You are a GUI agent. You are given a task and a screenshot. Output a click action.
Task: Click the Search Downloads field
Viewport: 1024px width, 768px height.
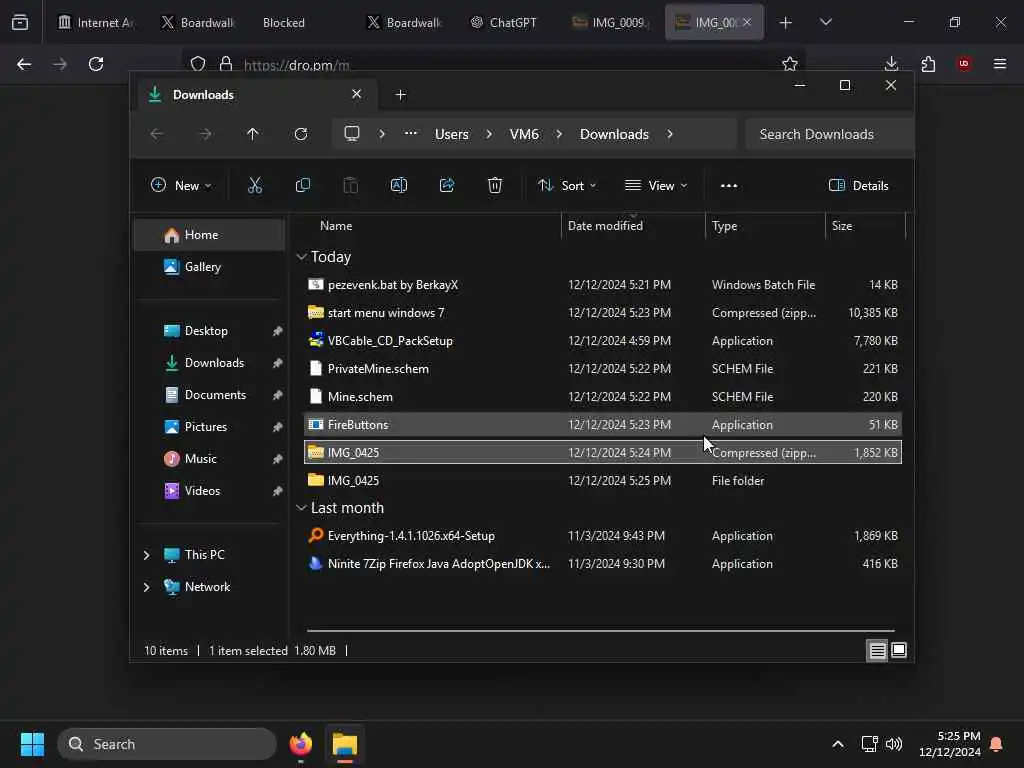[x=828, y=134]
